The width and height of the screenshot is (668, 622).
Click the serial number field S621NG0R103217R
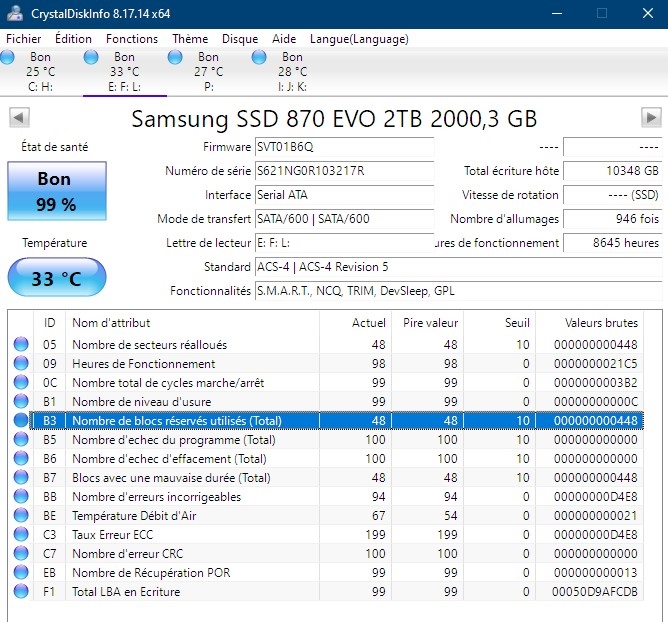coord(344,171)
